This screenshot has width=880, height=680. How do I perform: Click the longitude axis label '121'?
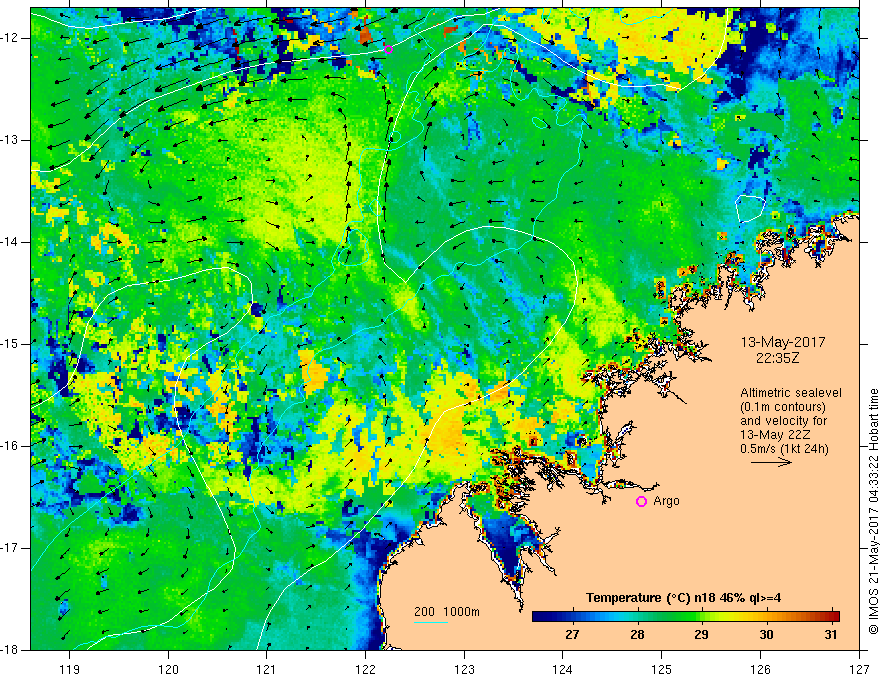[x=267, y=669]
